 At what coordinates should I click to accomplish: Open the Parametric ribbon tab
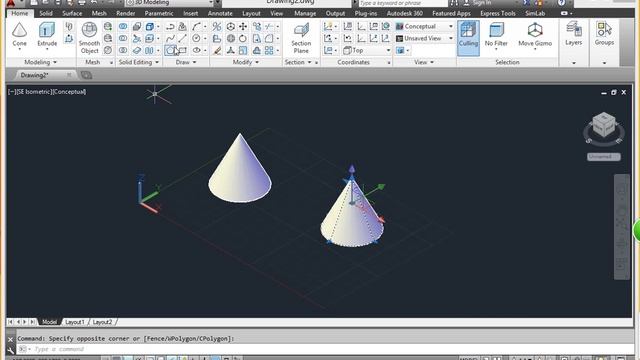pyautogui.click(x=159, y=13)
